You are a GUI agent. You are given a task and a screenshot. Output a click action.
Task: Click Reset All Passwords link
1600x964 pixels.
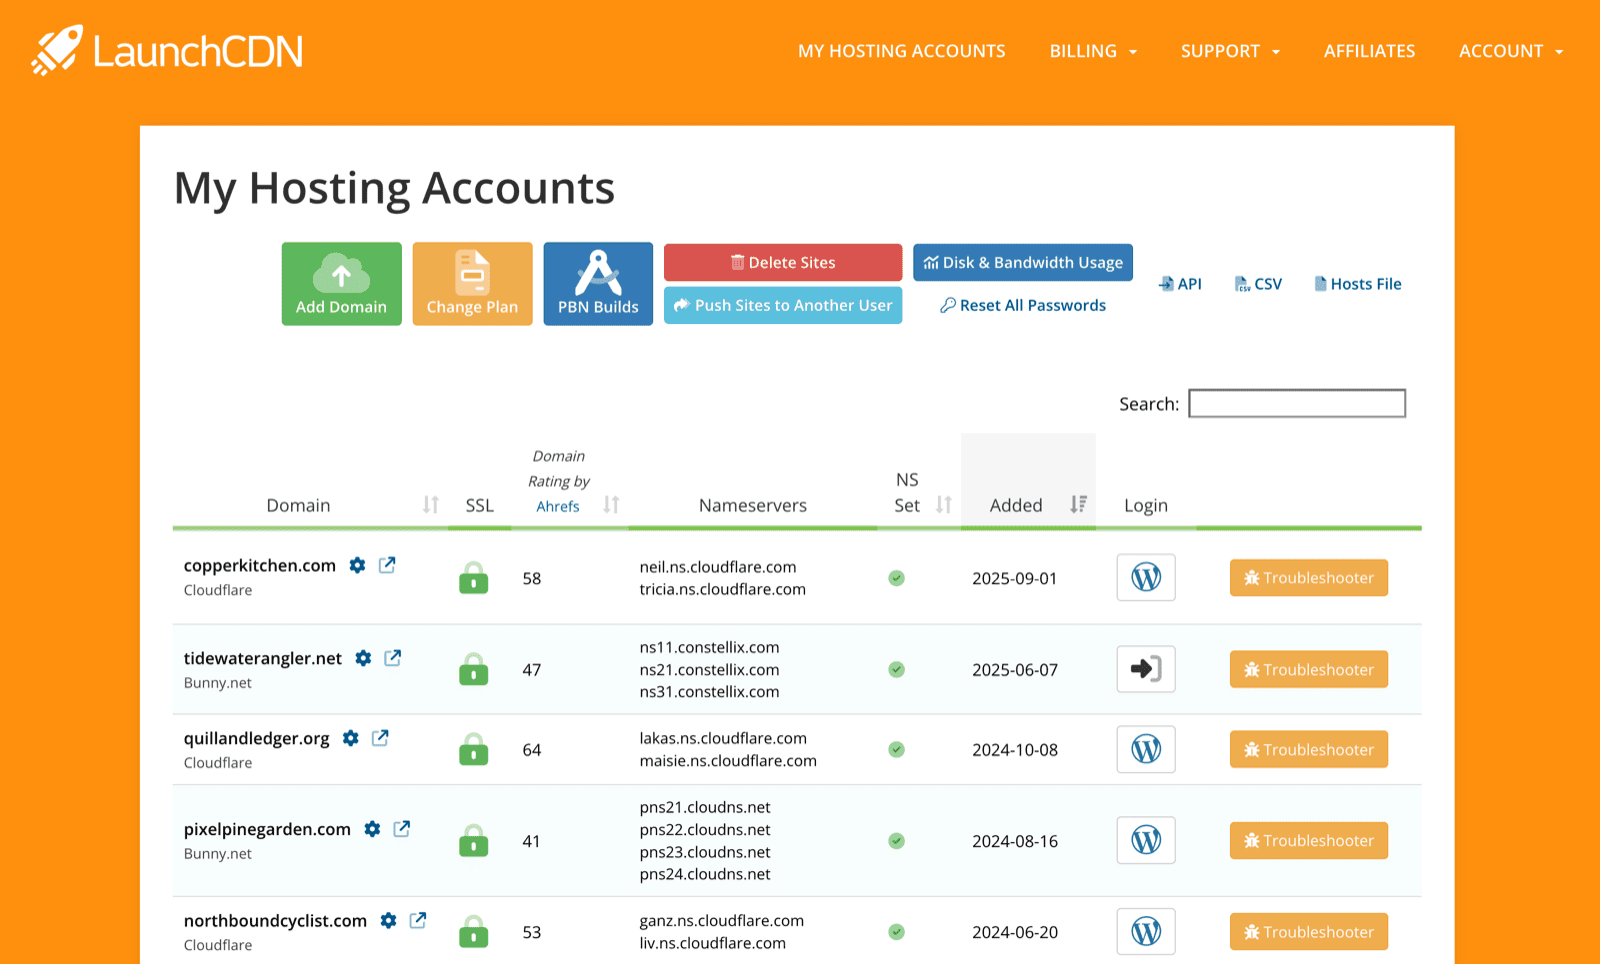coord(1023,305)
